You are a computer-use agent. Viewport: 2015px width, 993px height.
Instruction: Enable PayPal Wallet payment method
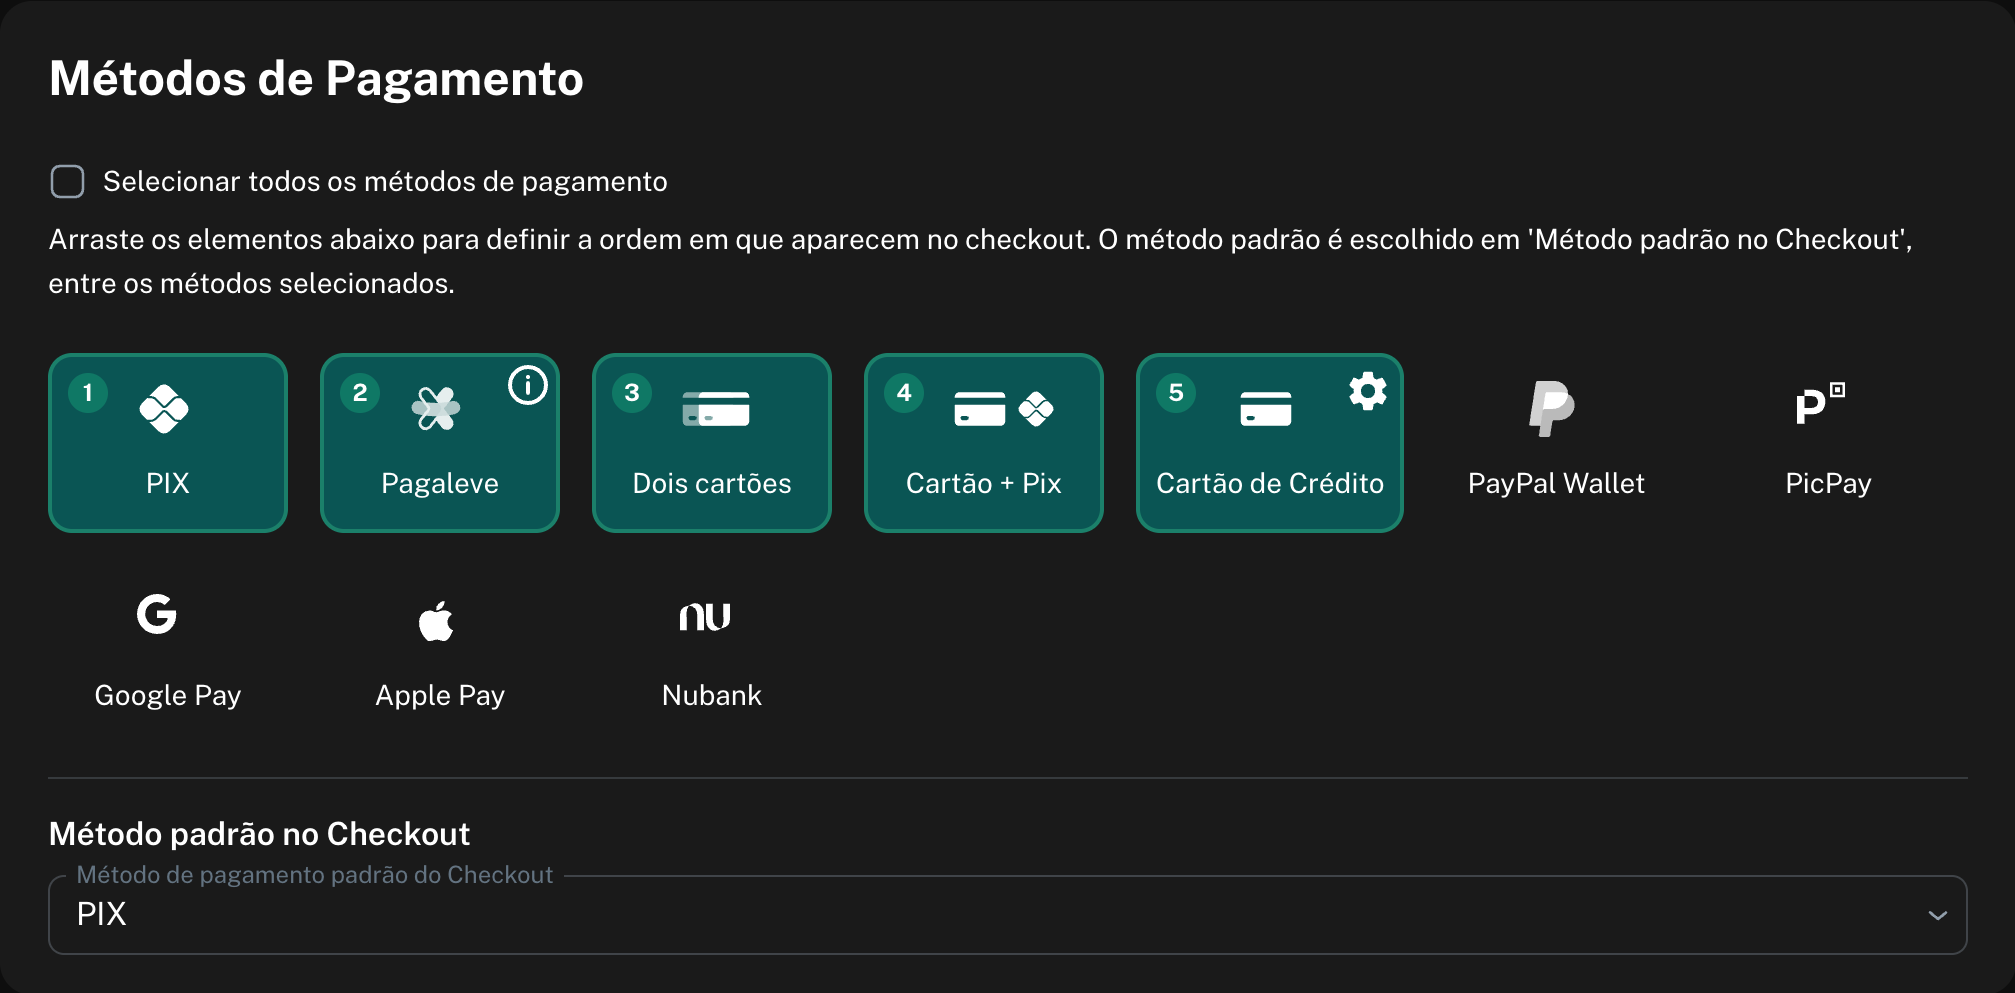(x=1556, y=484)
